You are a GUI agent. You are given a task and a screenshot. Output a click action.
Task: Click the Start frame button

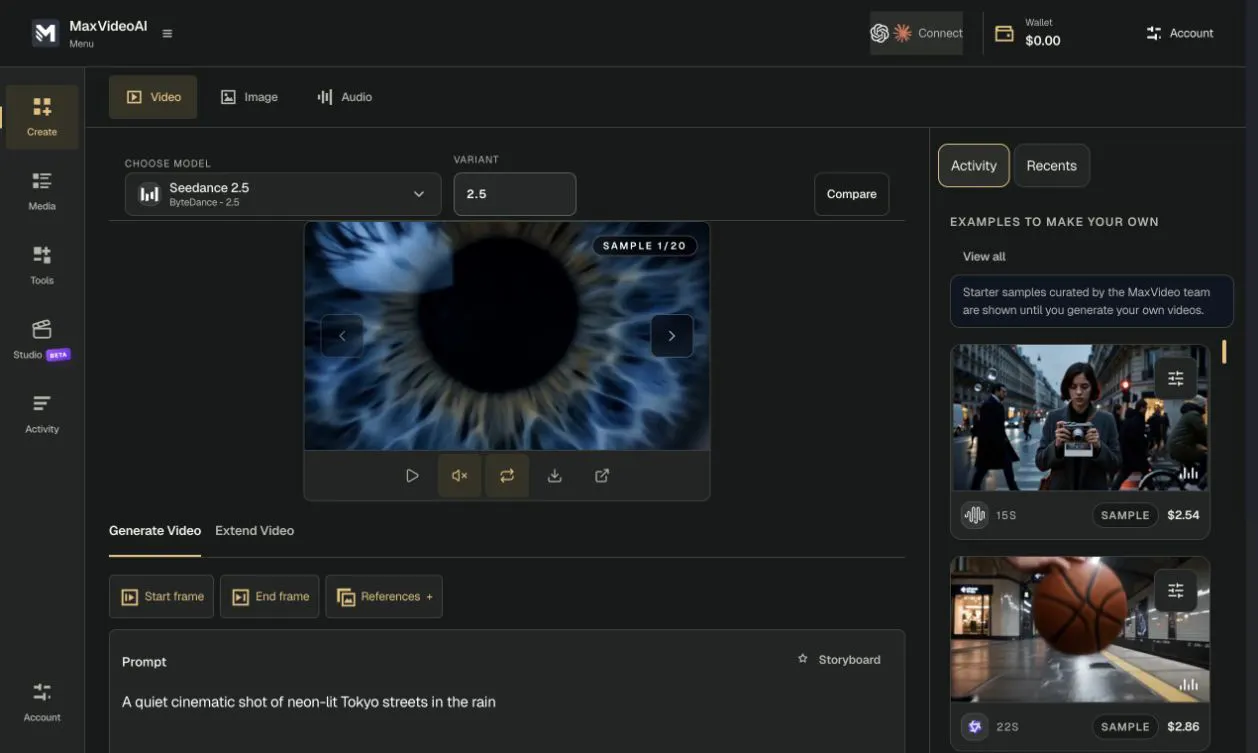click(x=161, y=596)
